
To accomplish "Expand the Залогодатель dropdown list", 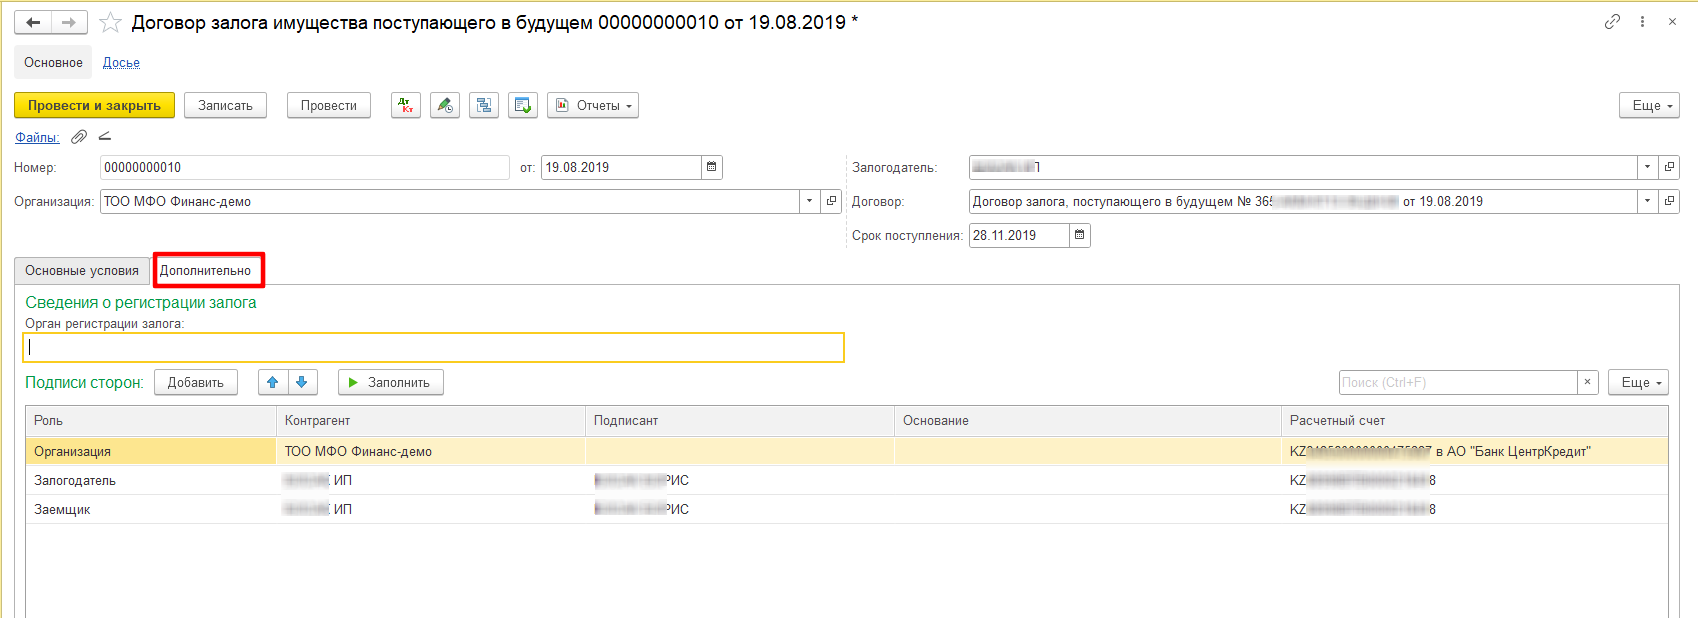I will coord(1647,167).
